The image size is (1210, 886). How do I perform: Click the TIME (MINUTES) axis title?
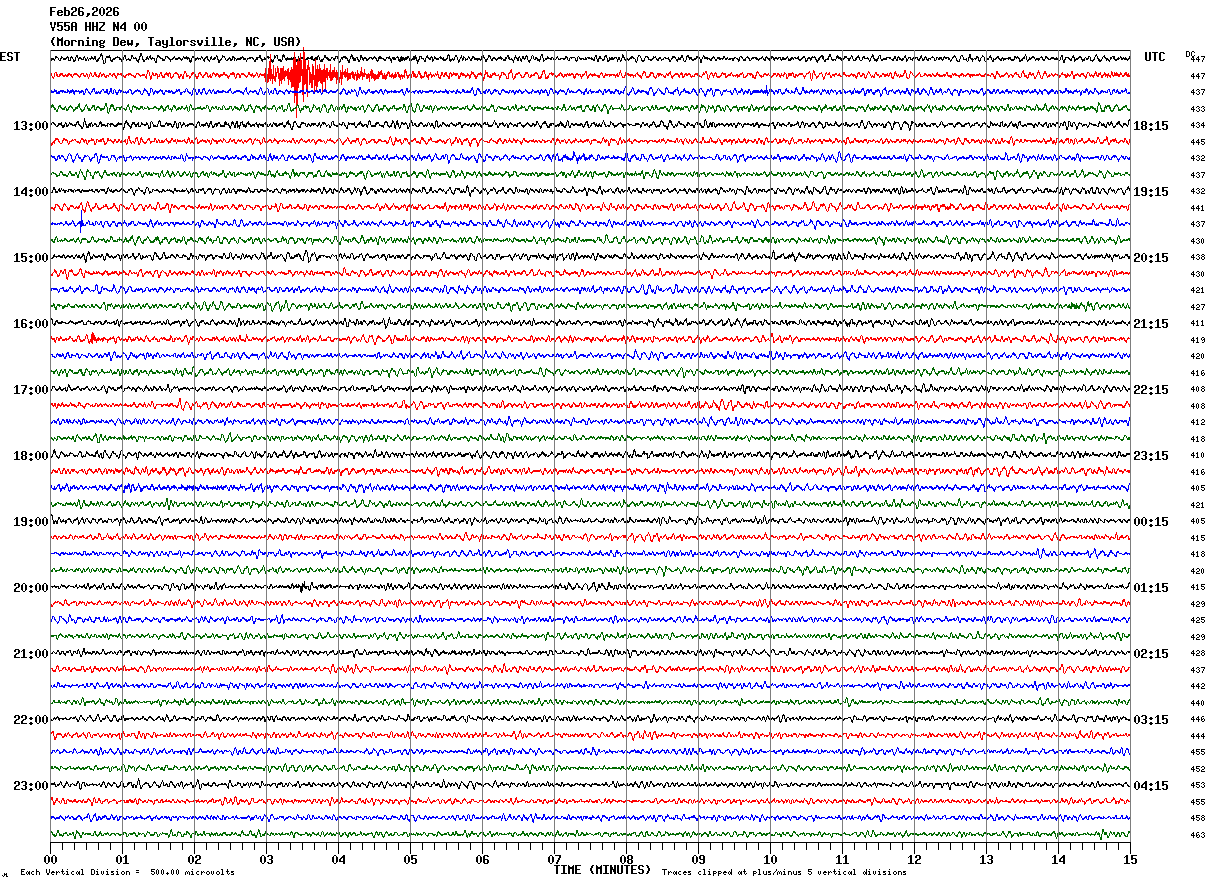click(602, 870)
